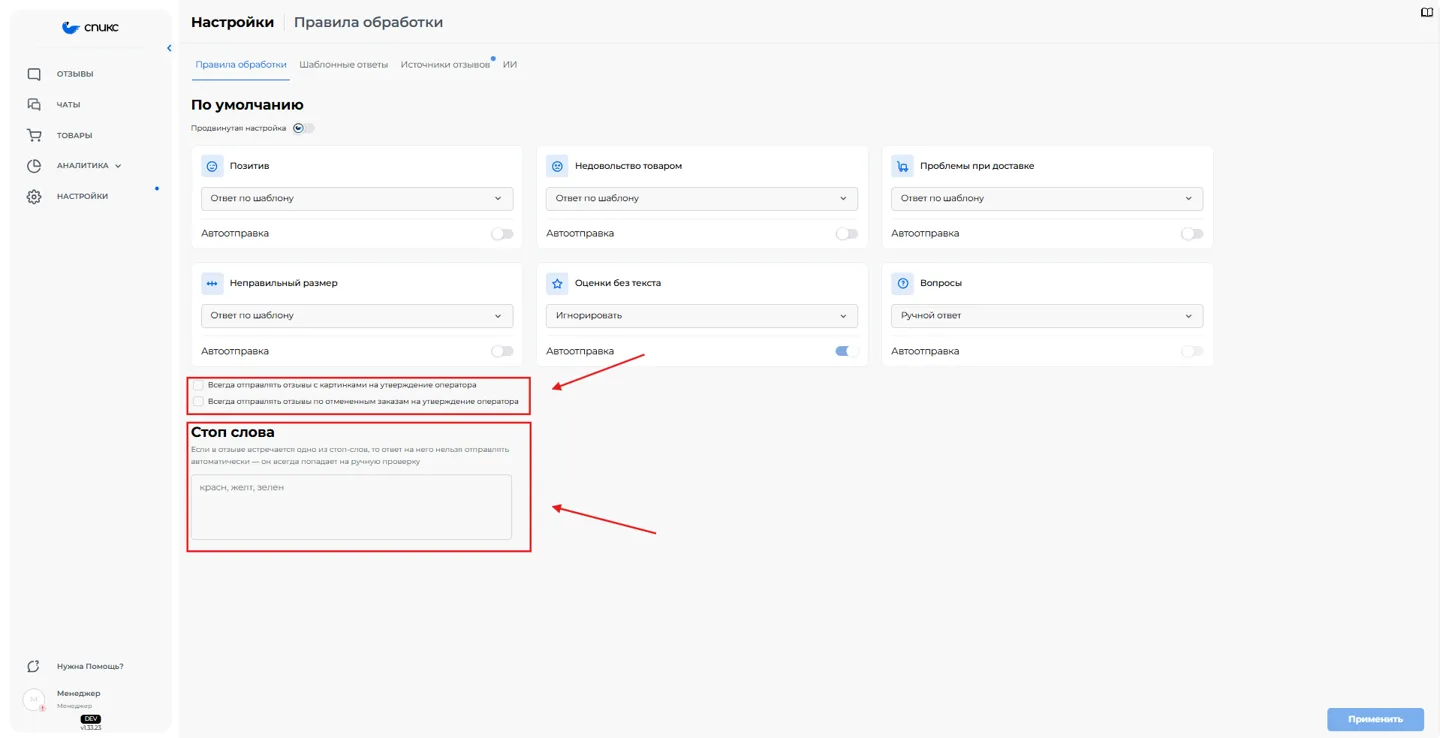Open the Недовольство товаром response dropdown
Viewport: 1440px width, 738px height.
pos(702,198)
